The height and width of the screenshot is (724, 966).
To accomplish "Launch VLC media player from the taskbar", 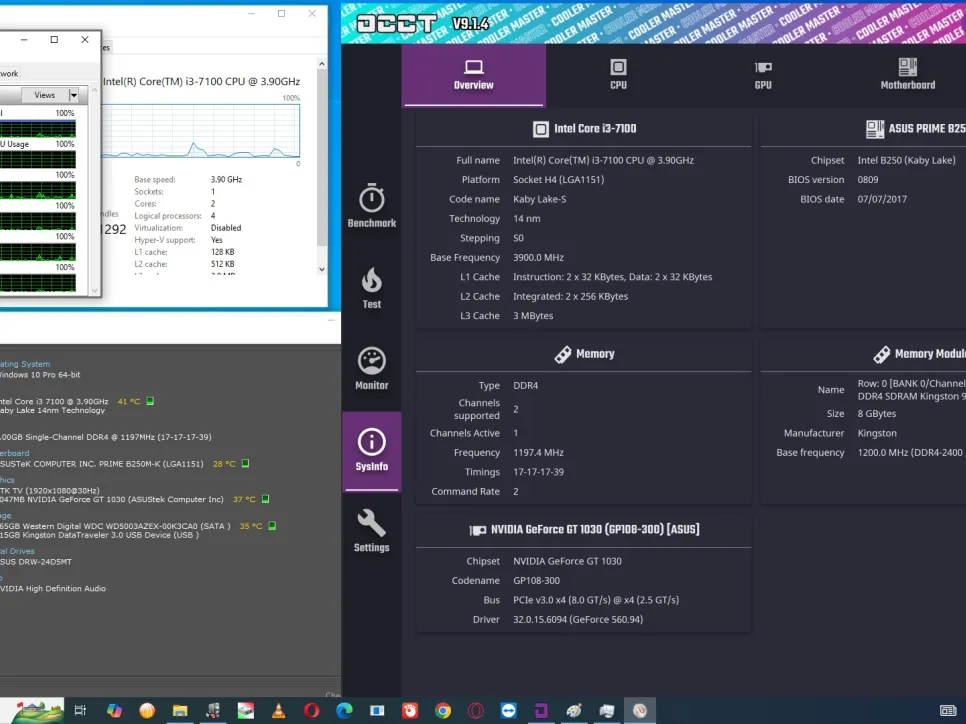I will click(278, 710).
